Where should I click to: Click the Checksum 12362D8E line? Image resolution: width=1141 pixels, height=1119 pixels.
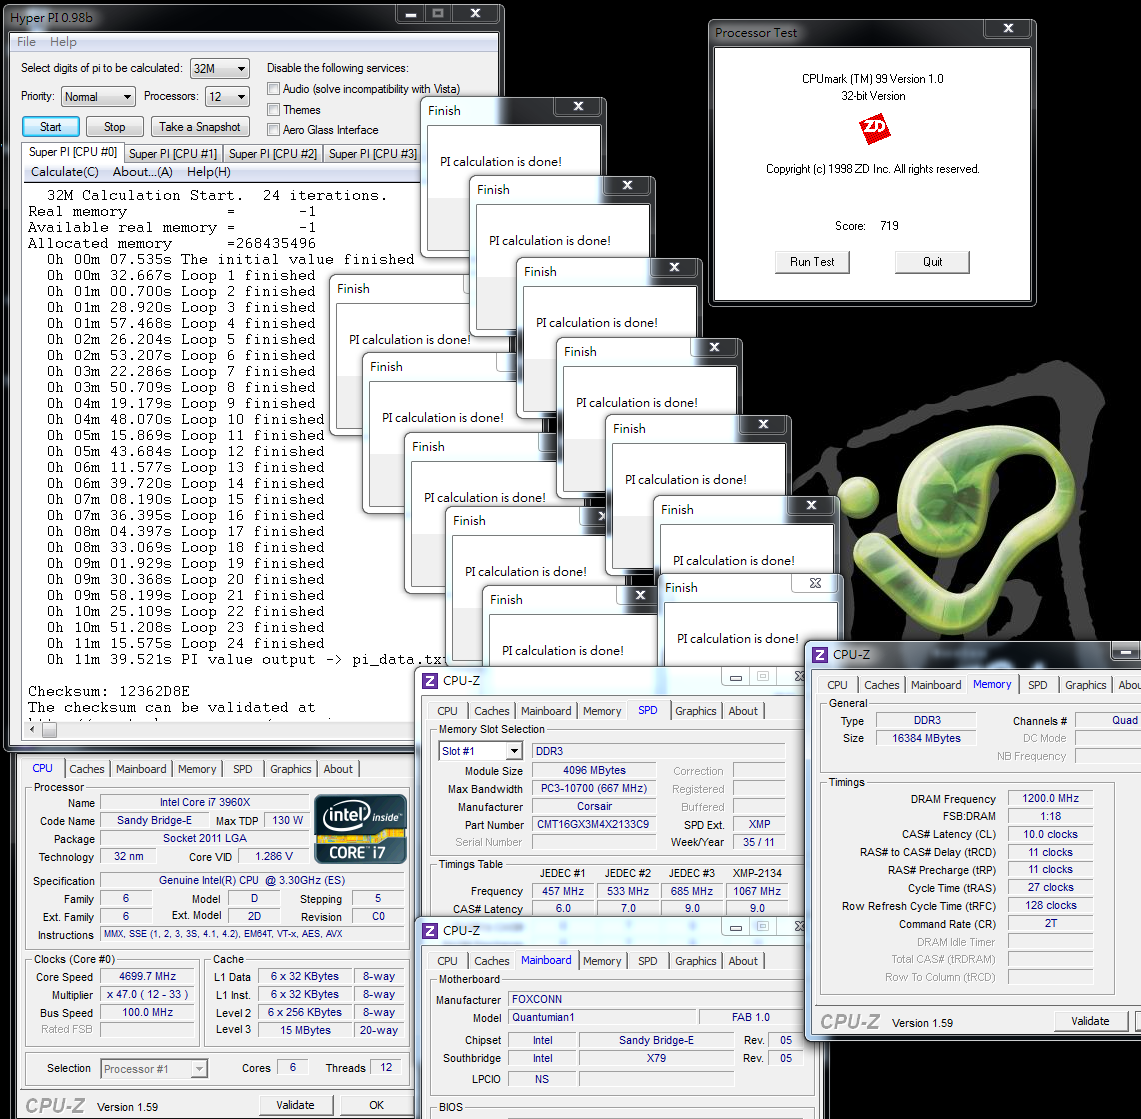point(109,691)
